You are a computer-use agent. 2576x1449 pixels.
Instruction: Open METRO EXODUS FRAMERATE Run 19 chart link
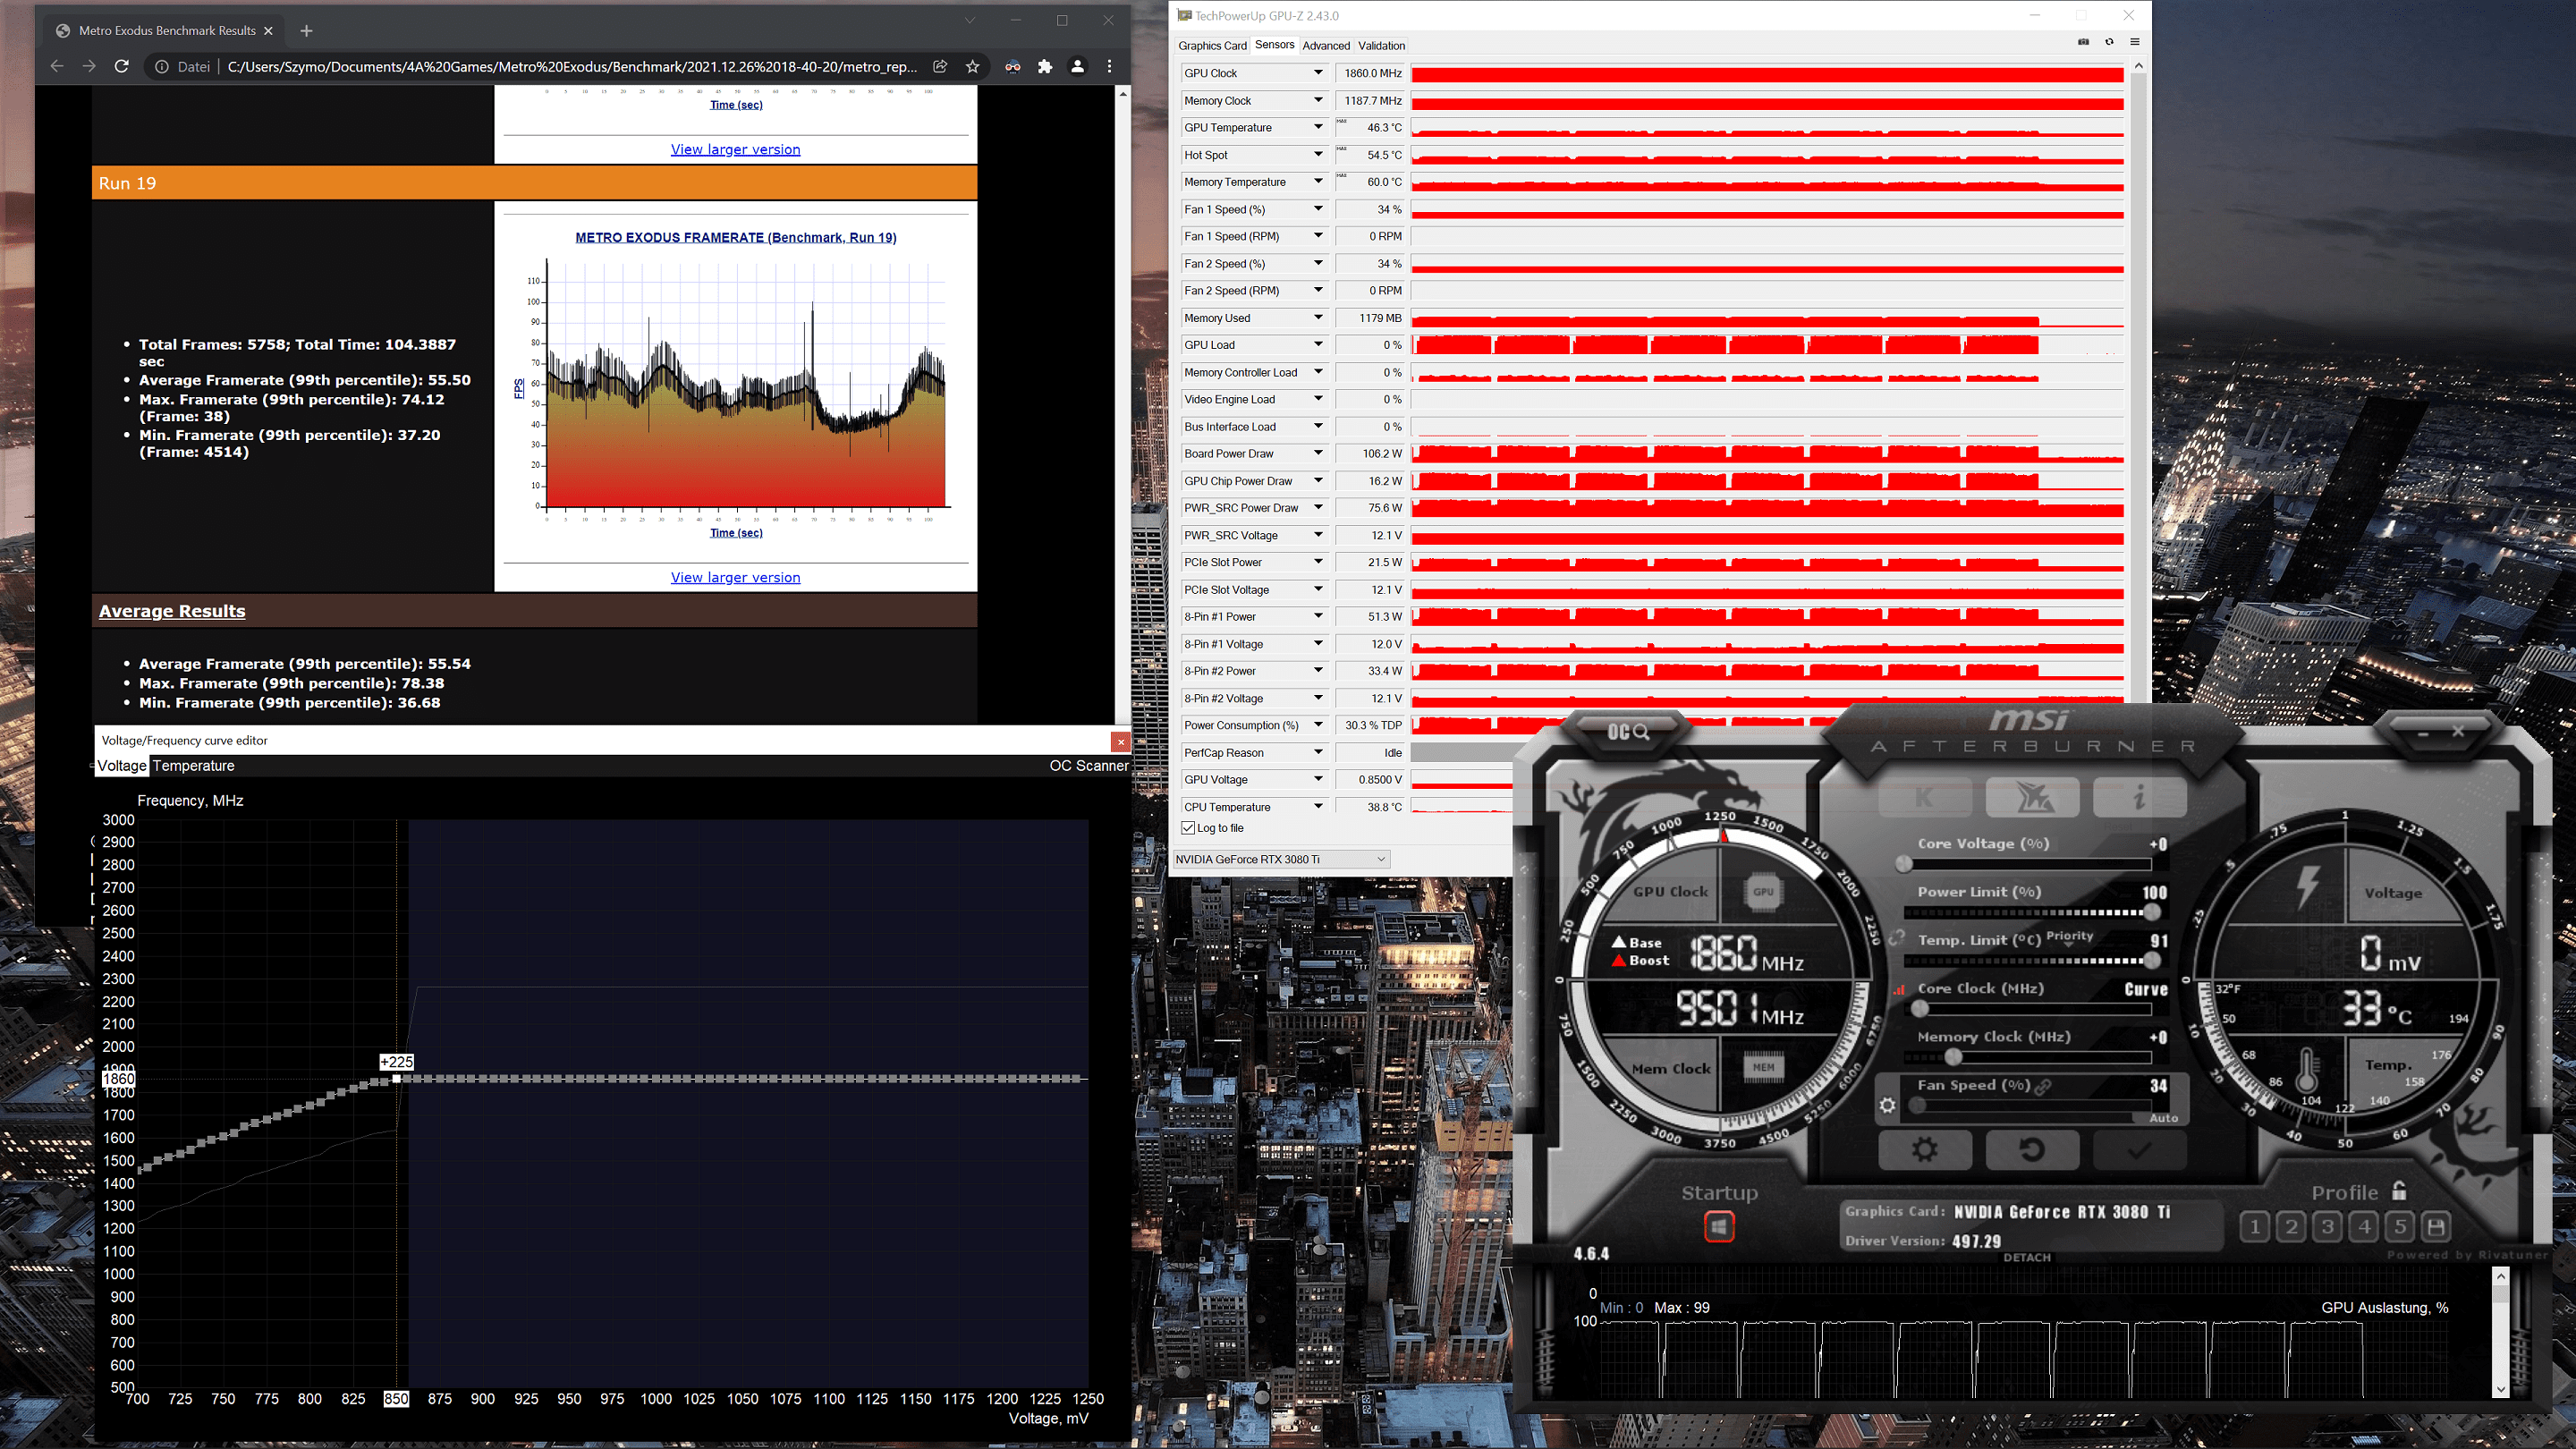point(735,237)
